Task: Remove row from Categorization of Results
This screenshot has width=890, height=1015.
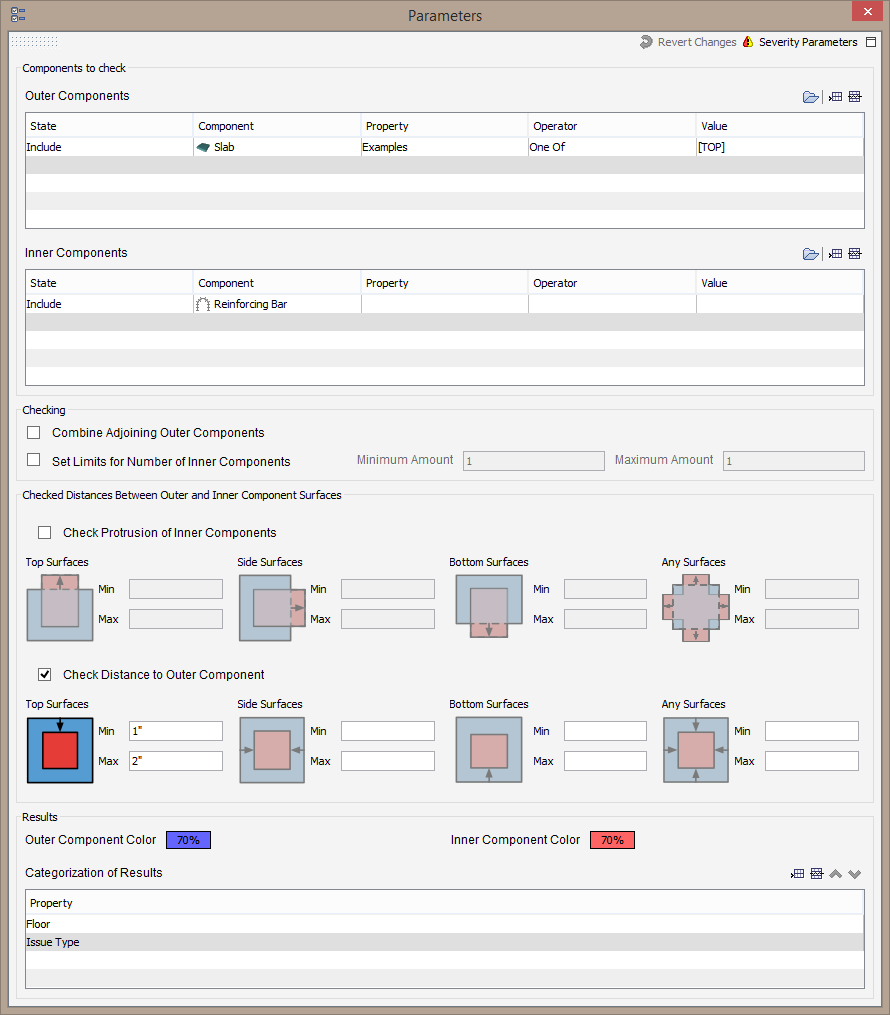Action: (x=817, y=874)
